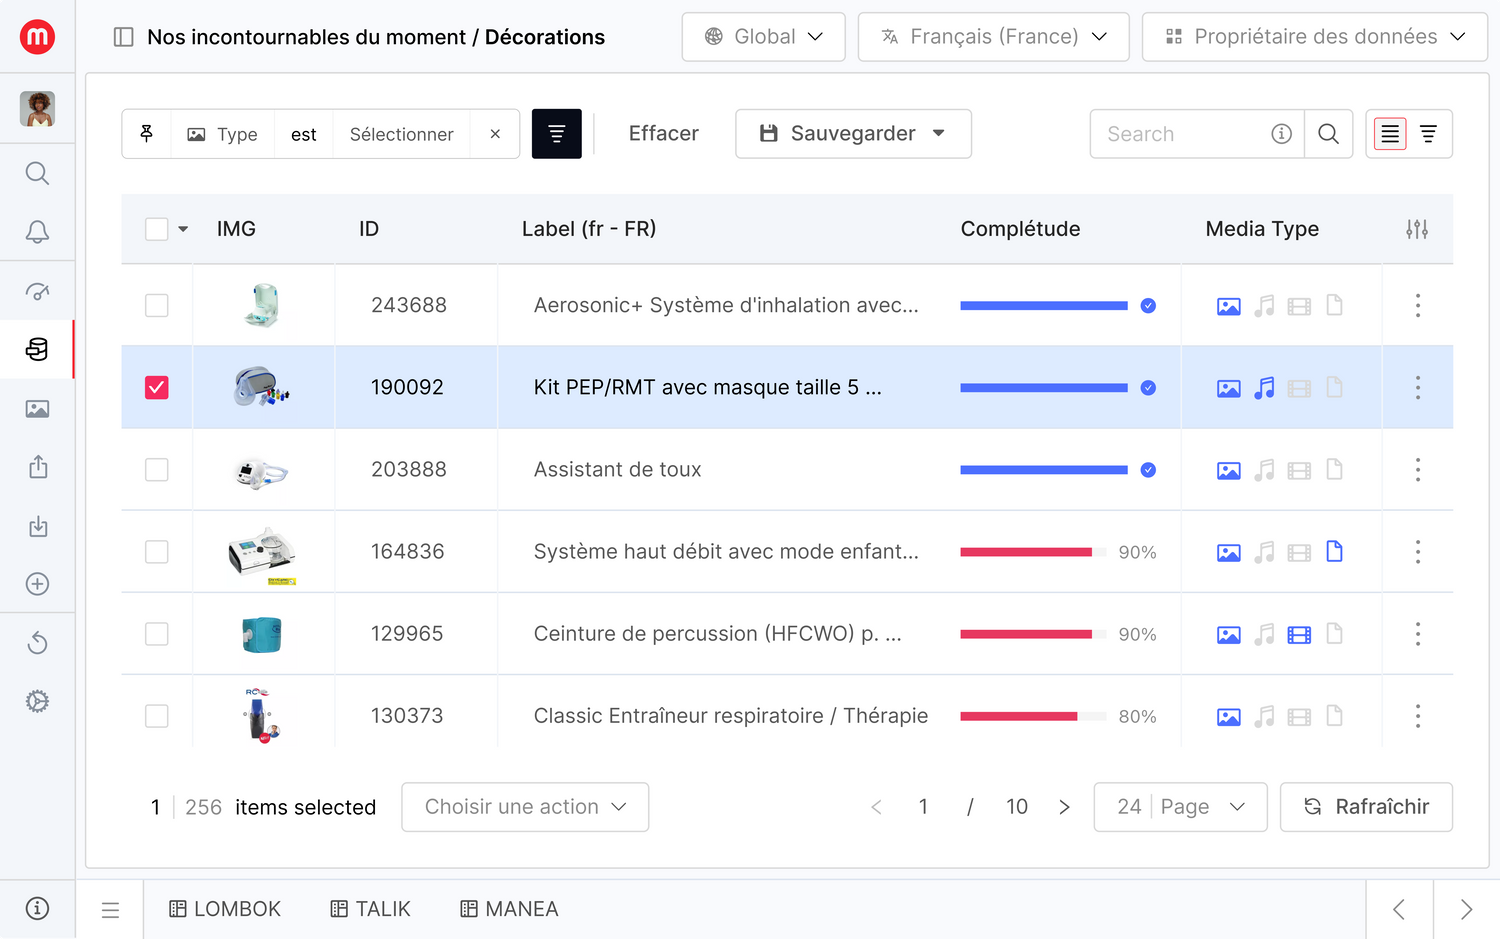Check the Aerosonic+ row checkbox
Image resolution: width=1500 pixels, height=939 pixels.
coord(157,306)
